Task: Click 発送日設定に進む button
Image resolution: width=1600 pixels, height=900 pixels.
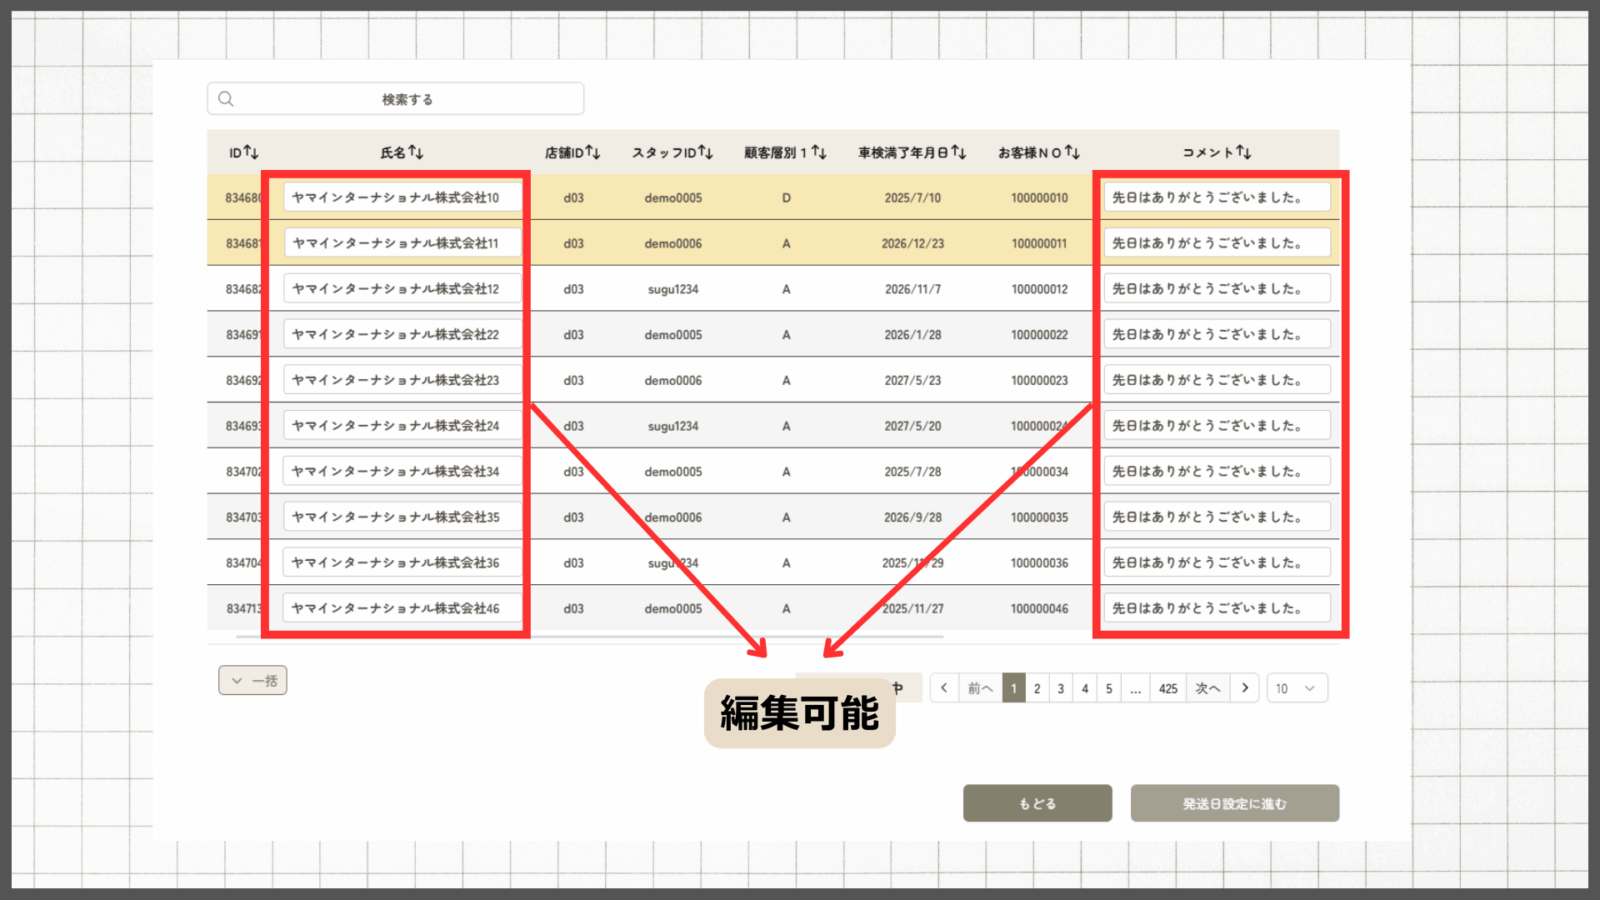Action: point(1234,803)
